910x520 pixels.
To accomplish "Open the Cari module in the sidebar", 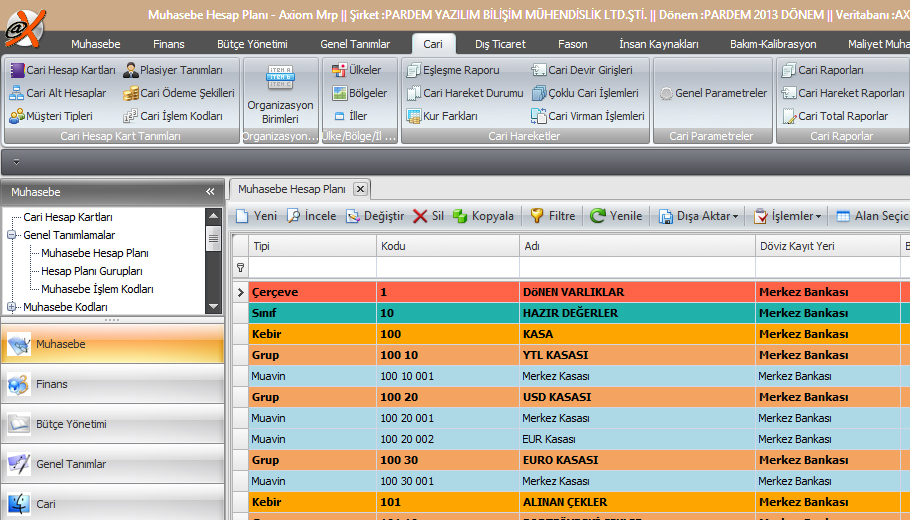I will point(113,503).
